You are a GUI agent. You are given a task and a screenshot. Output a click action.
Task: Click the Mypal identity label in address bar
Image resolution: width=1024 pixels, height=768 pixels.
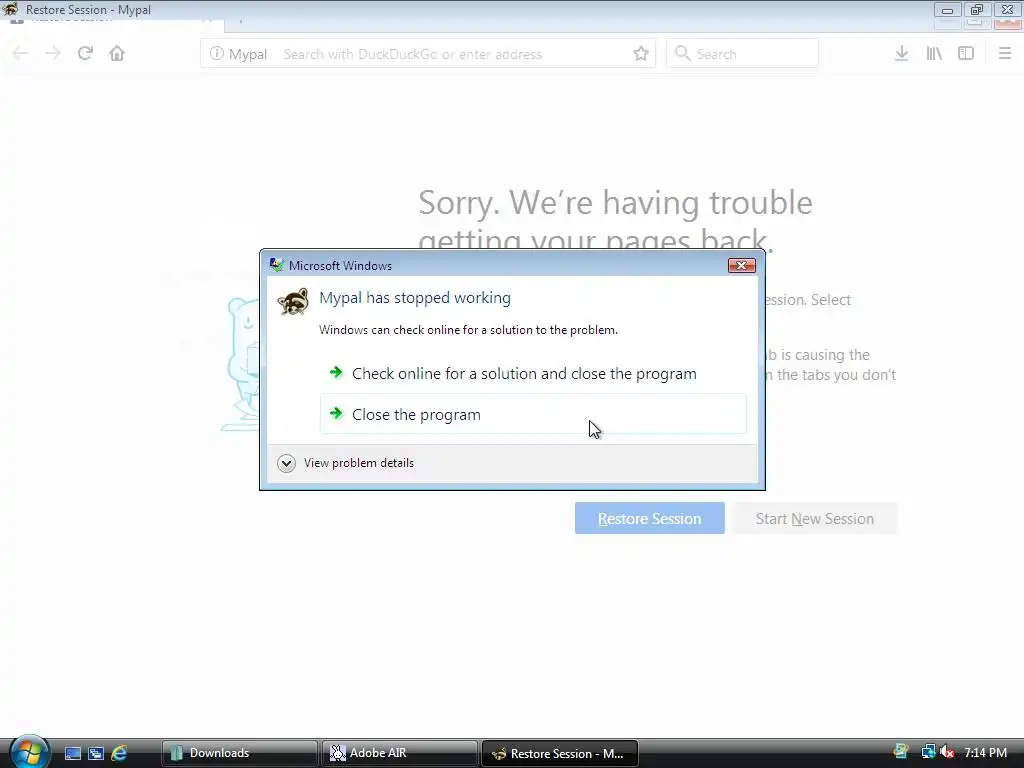(248, 54)
